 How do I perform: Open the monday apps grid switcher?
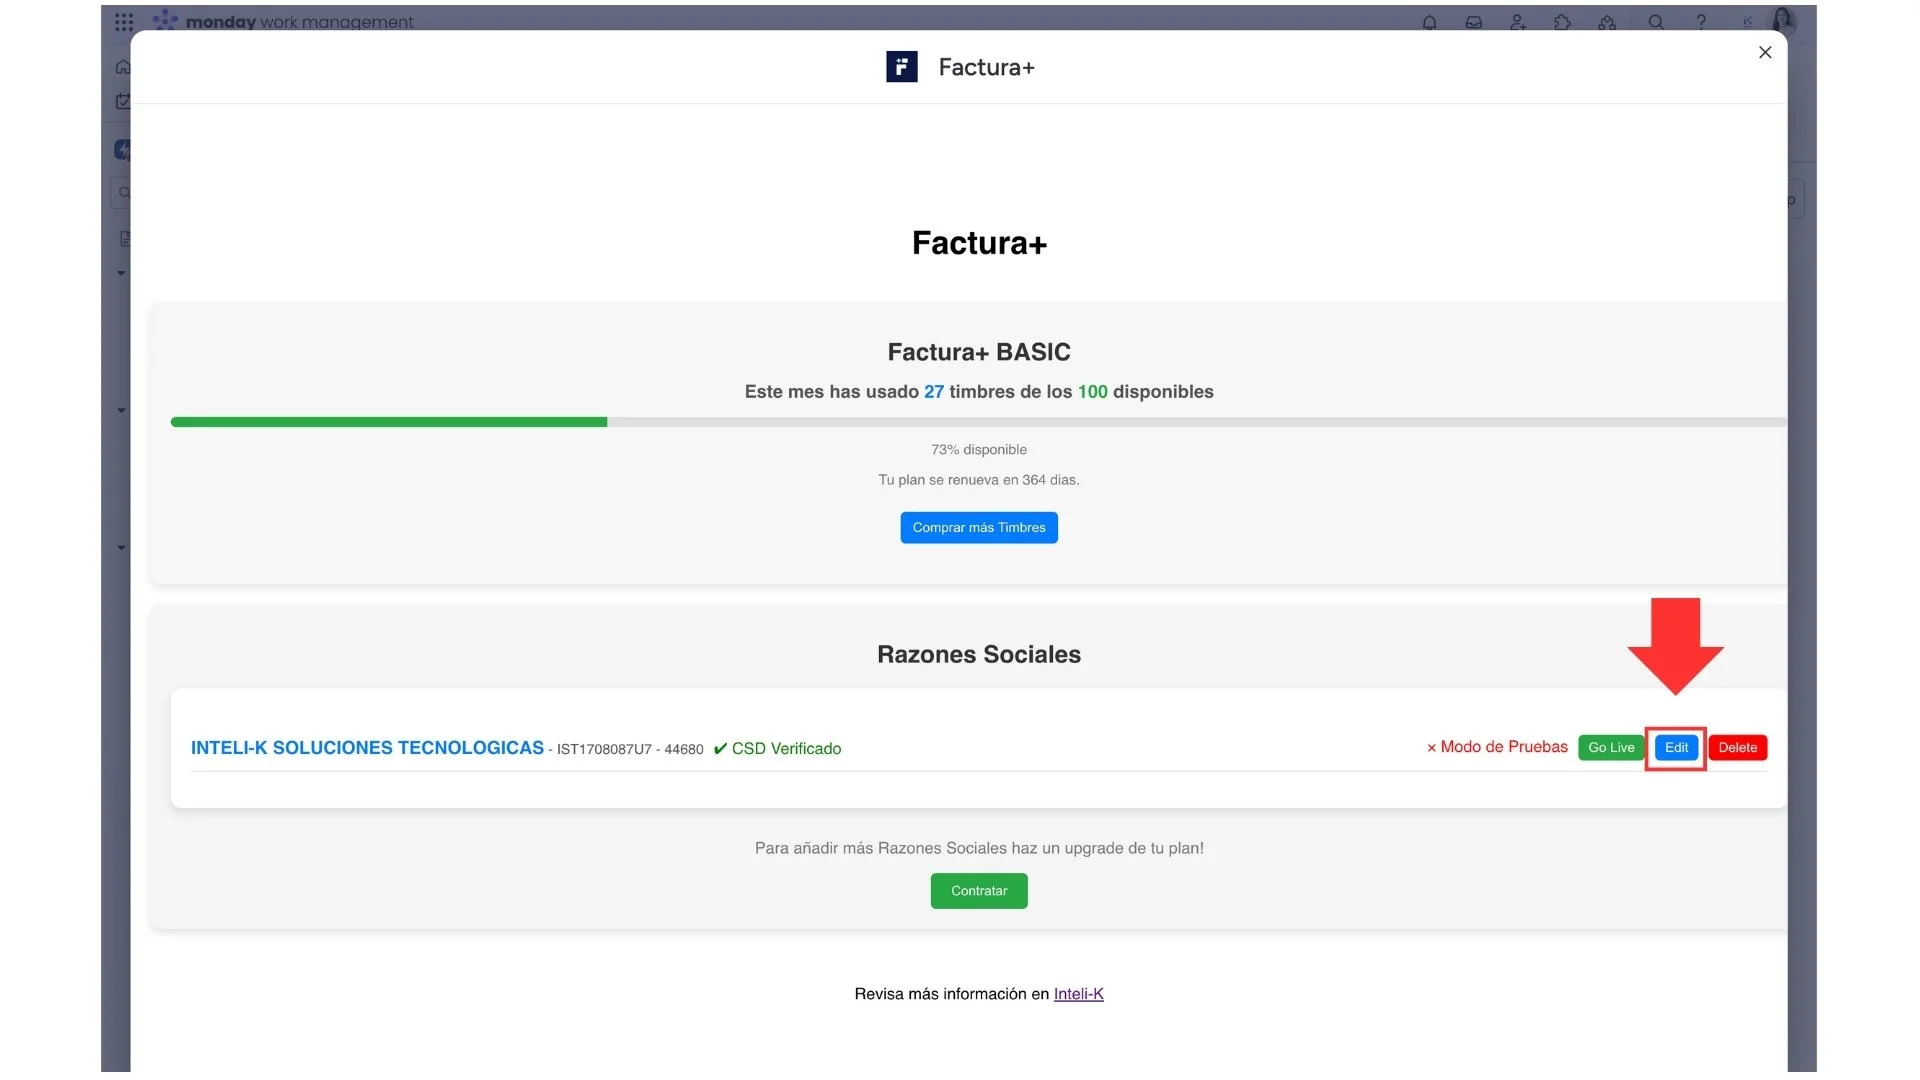(x=124, y=22)
